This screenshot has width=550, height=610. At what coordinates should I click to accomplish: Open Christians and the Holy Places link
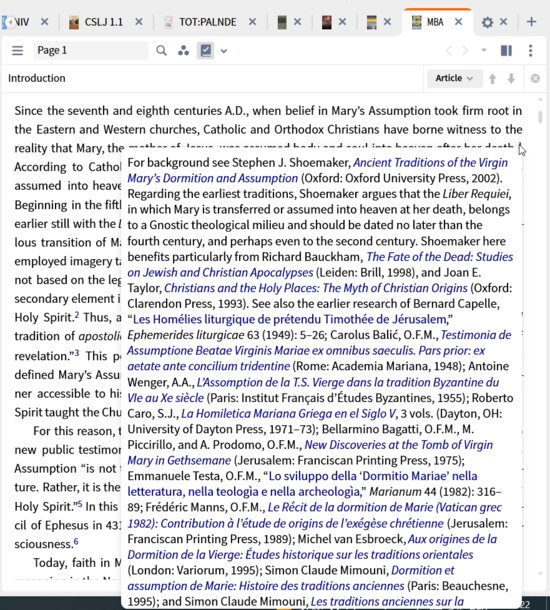[315, 288]
